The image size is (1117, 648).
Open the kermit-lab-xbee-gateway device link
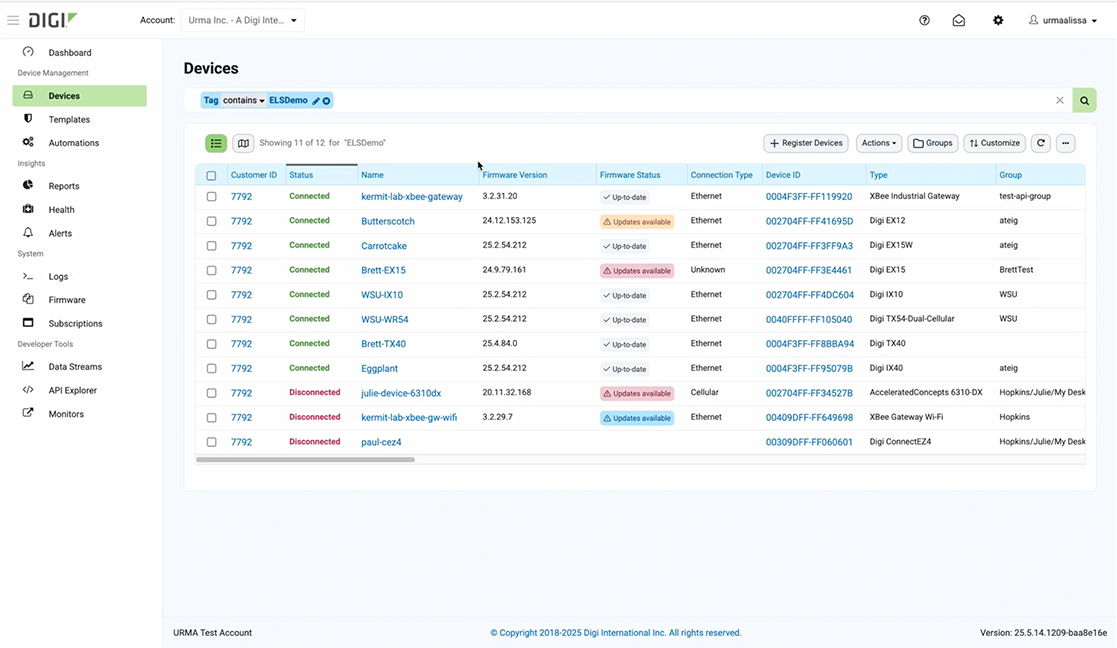(x=411, y=197)
